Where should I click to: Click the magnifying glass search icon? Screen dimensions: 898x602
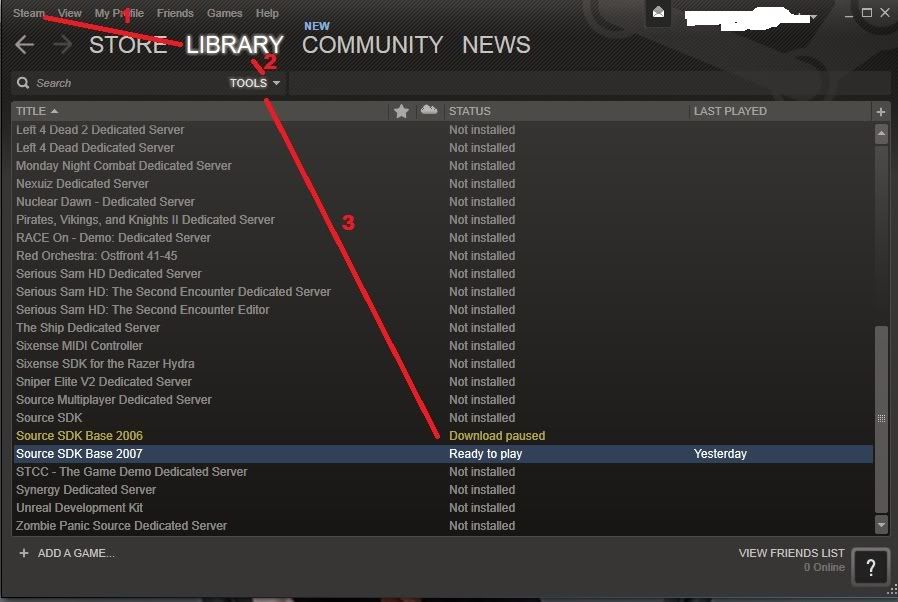22,83
